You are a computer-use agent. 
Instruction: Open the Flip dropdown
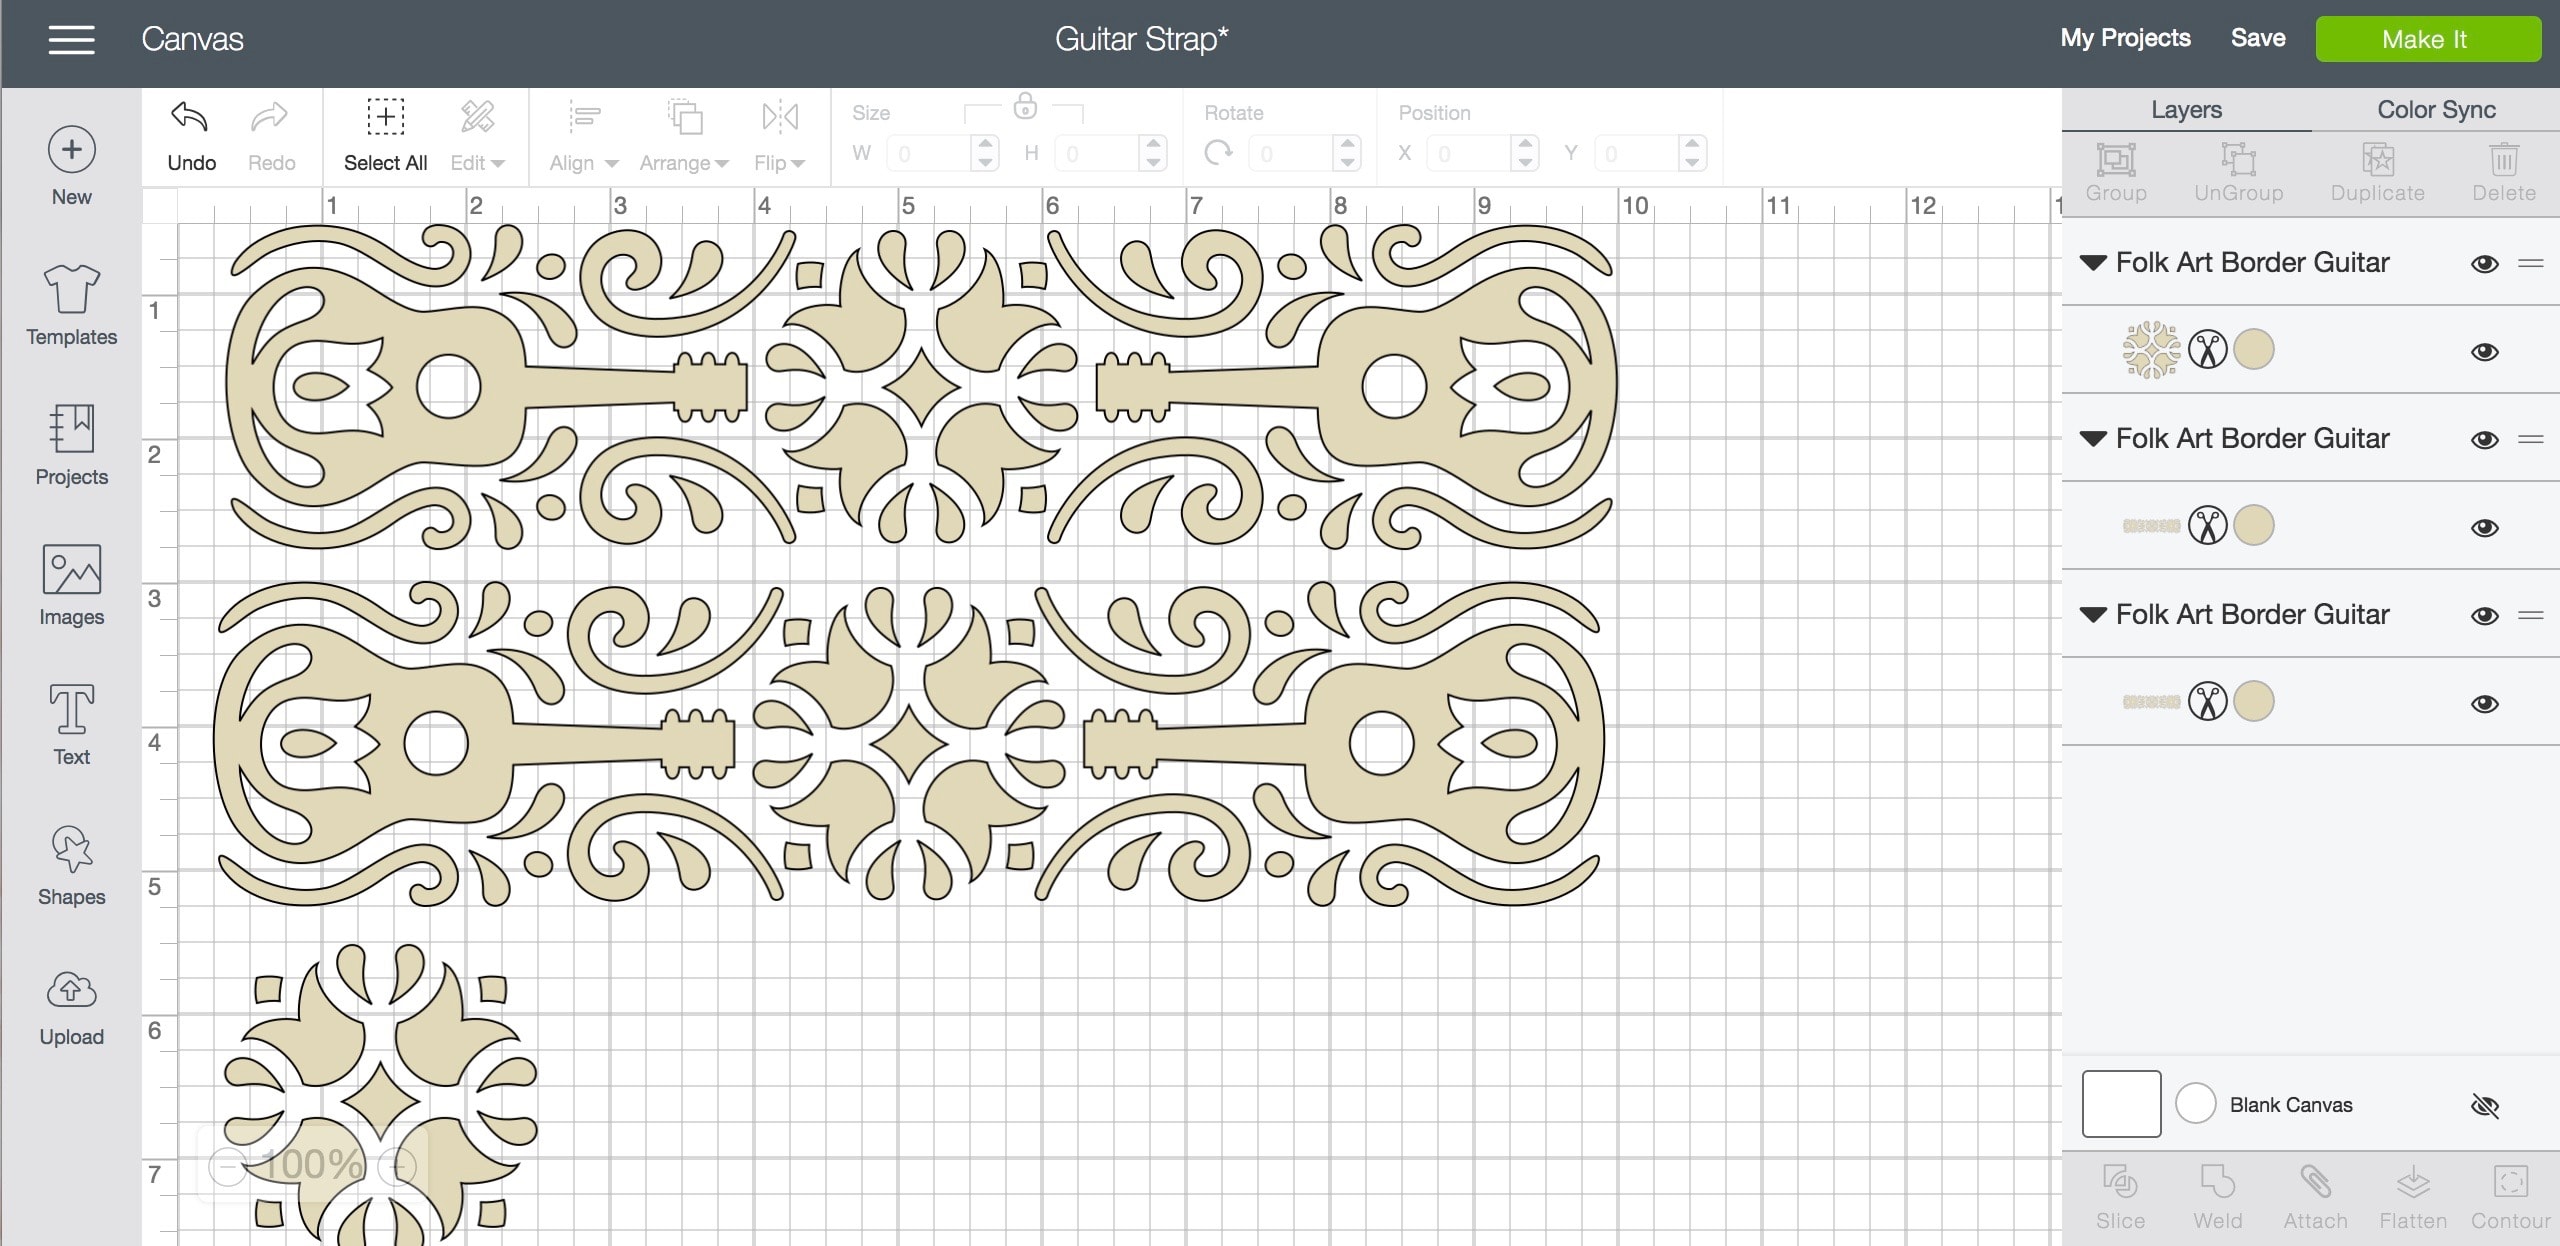[x=779, y=137]
